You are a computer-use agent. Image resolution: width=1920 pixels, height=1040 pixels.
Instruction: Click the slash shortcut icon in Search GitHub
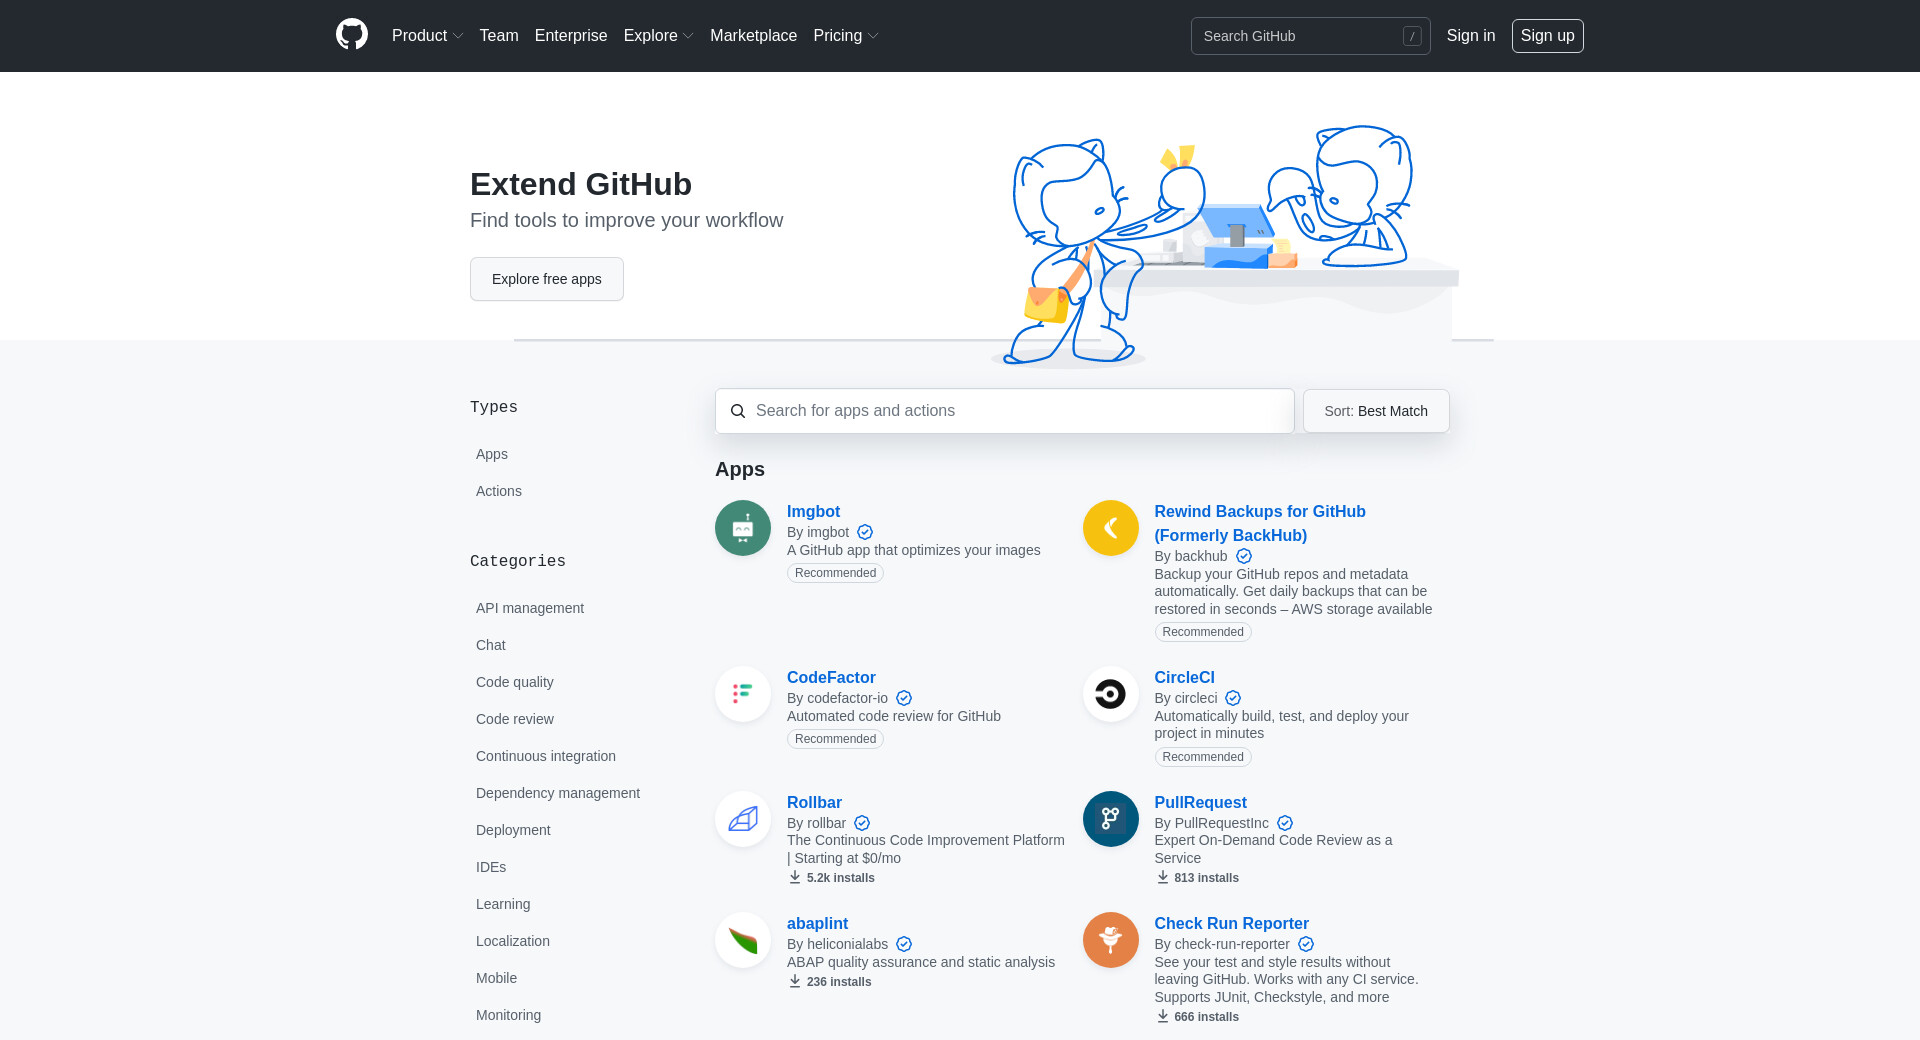click(1412, 36)
